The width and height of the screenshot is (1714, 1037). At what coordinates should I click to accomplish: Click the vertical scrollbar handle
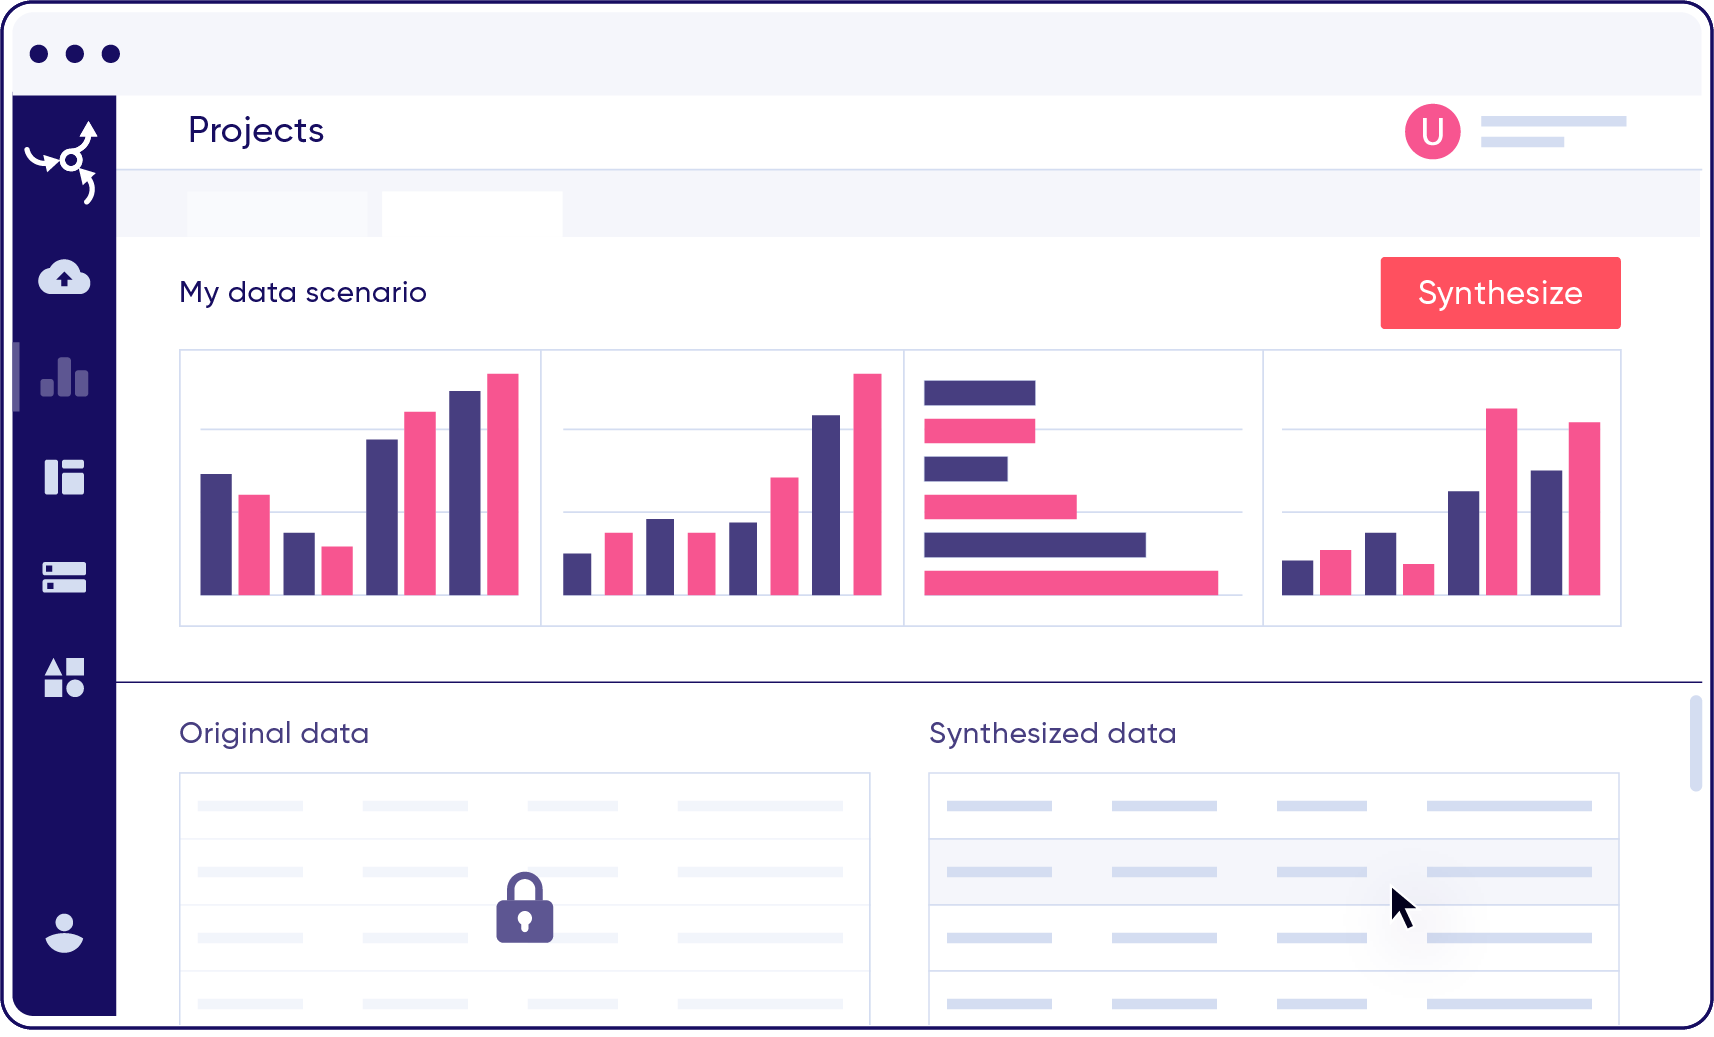tap(1695, 743)
